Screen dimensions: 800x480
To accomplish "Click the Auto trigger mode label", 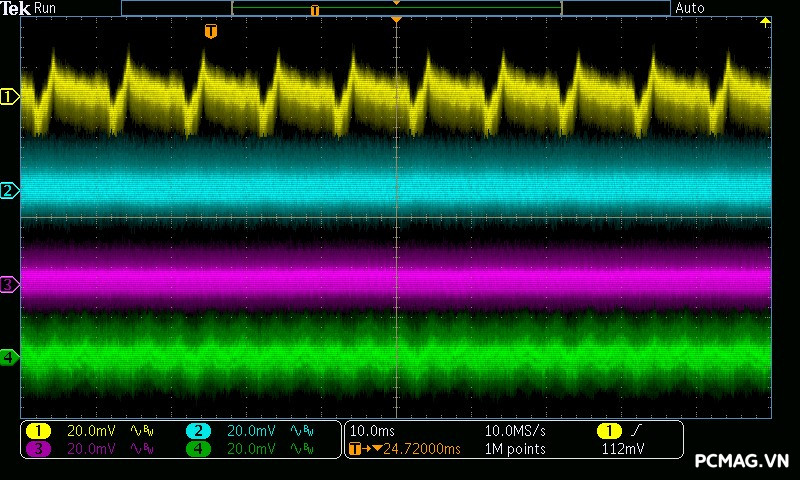I will 690,8.
